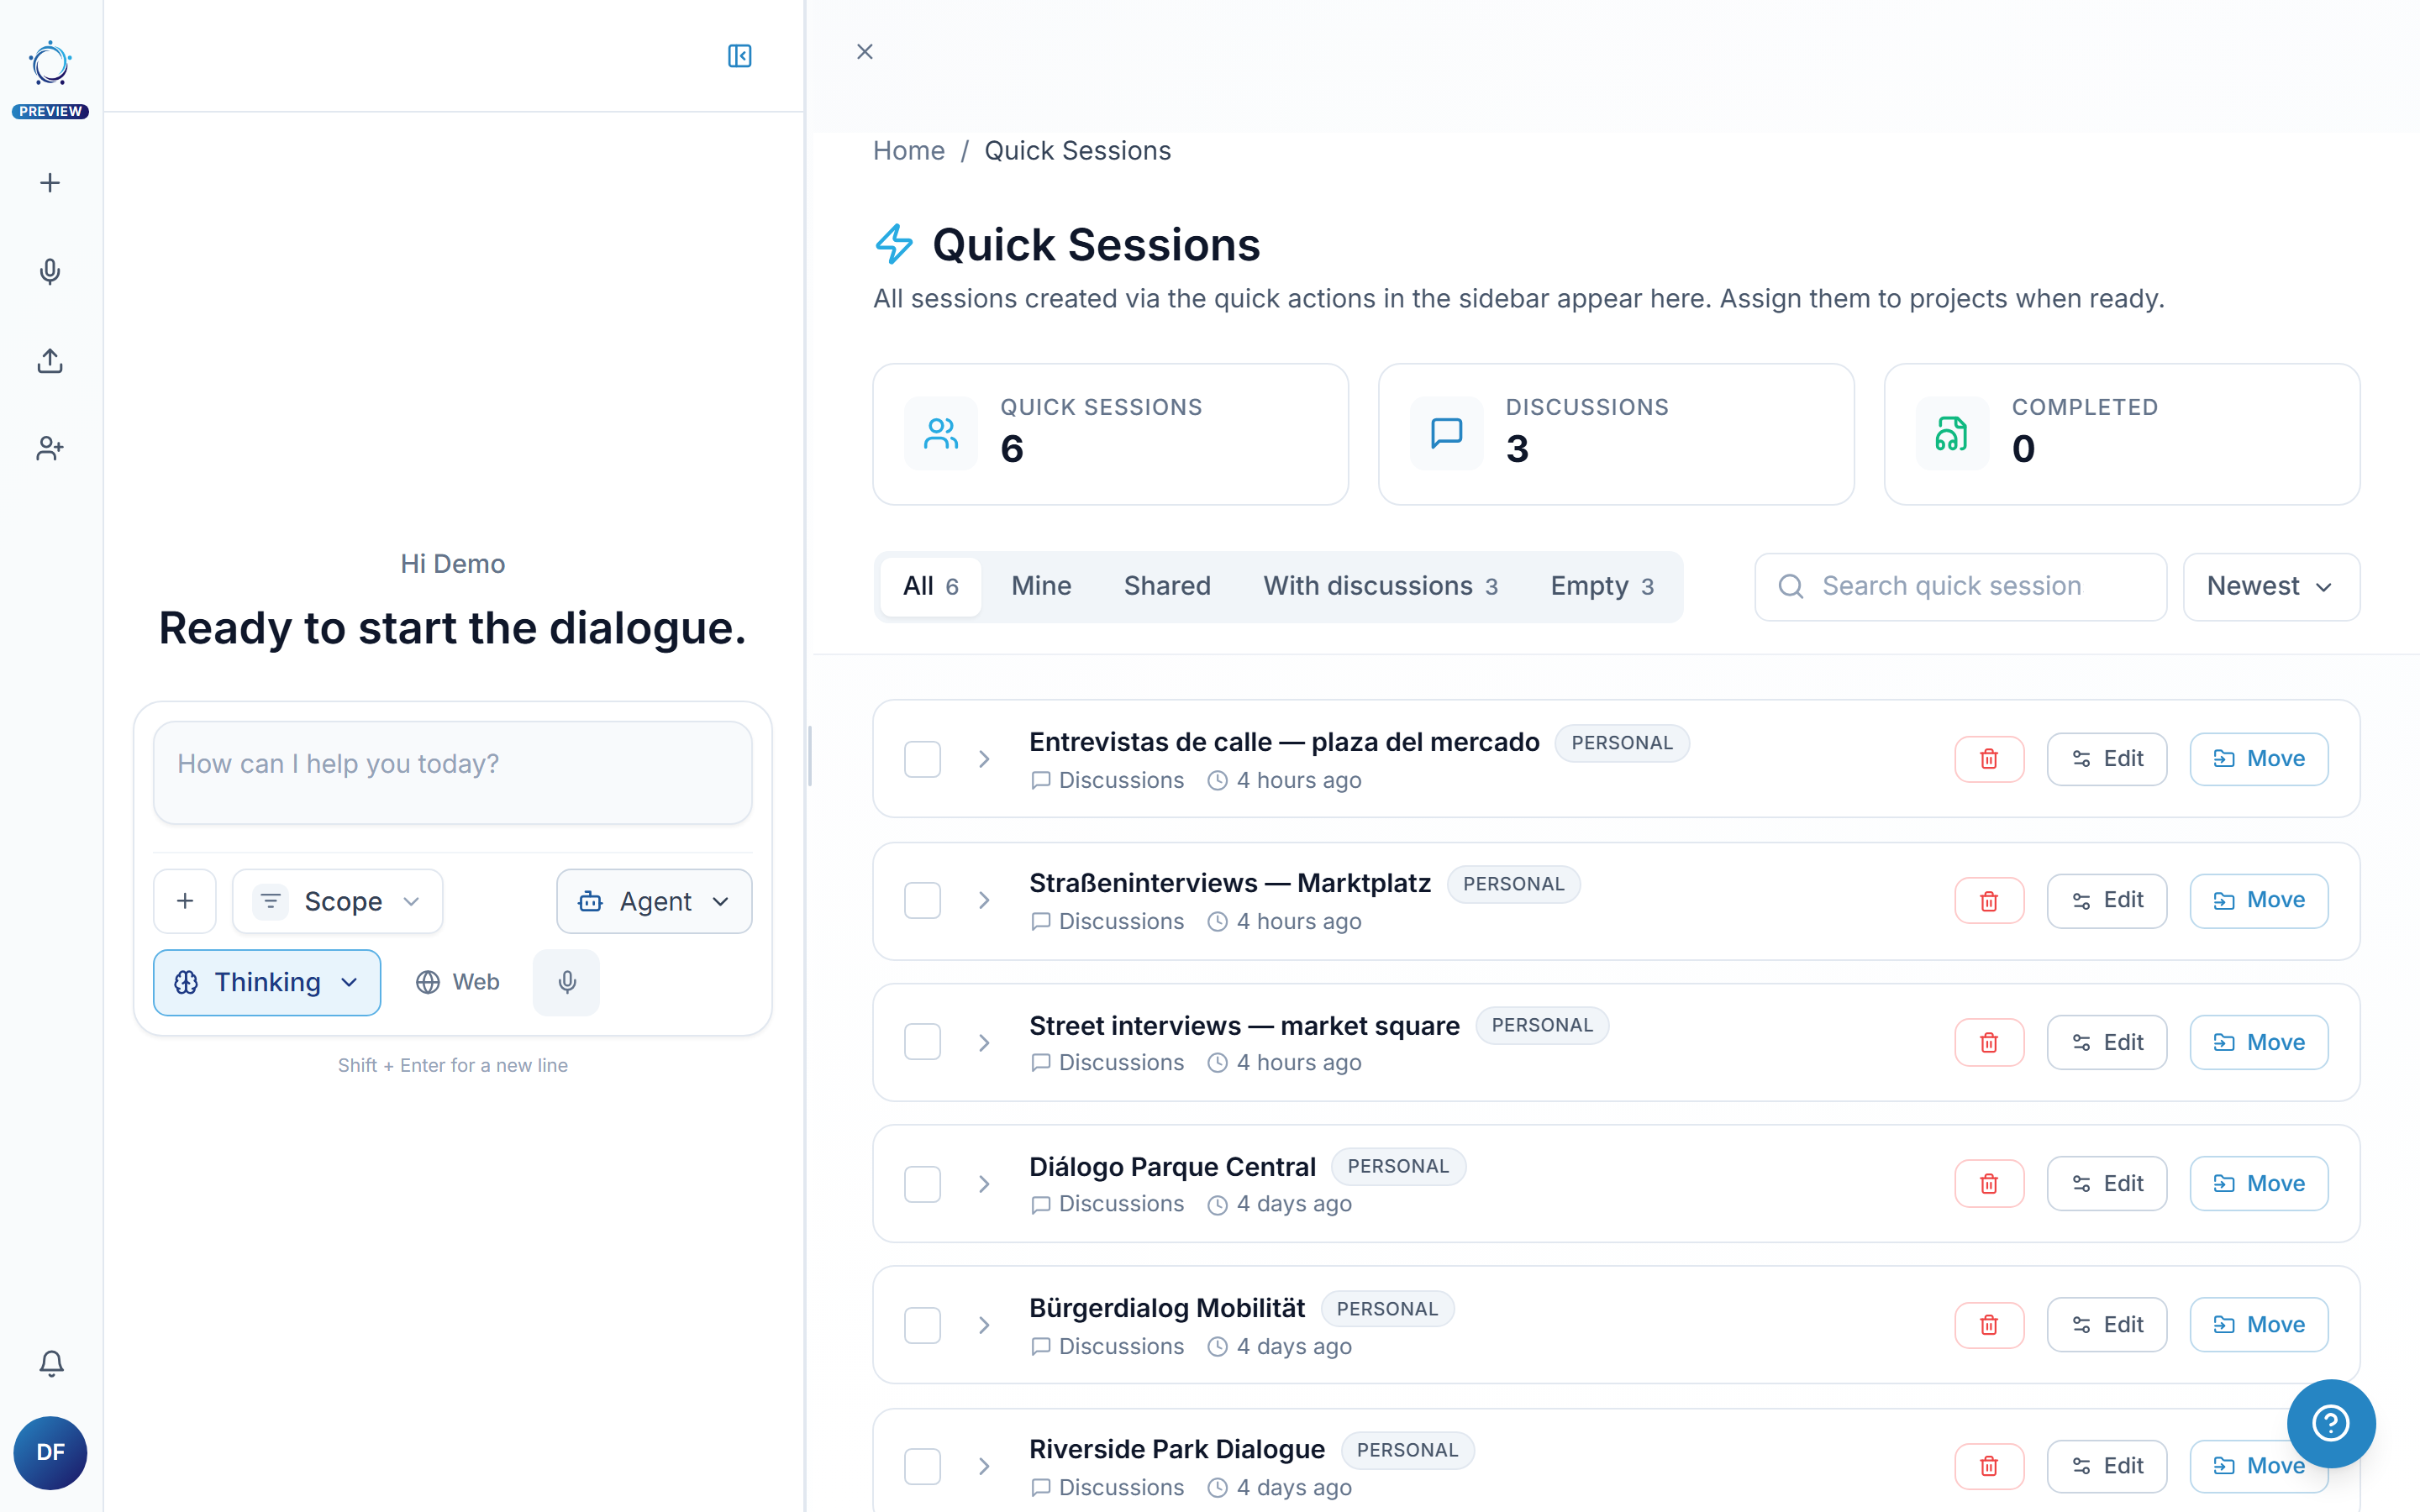The width and height of the screenshot is (2420, 1512).
Task: Edit Straßeninterviews — Marktplatz session
Action: click(x=2107, y=901)
